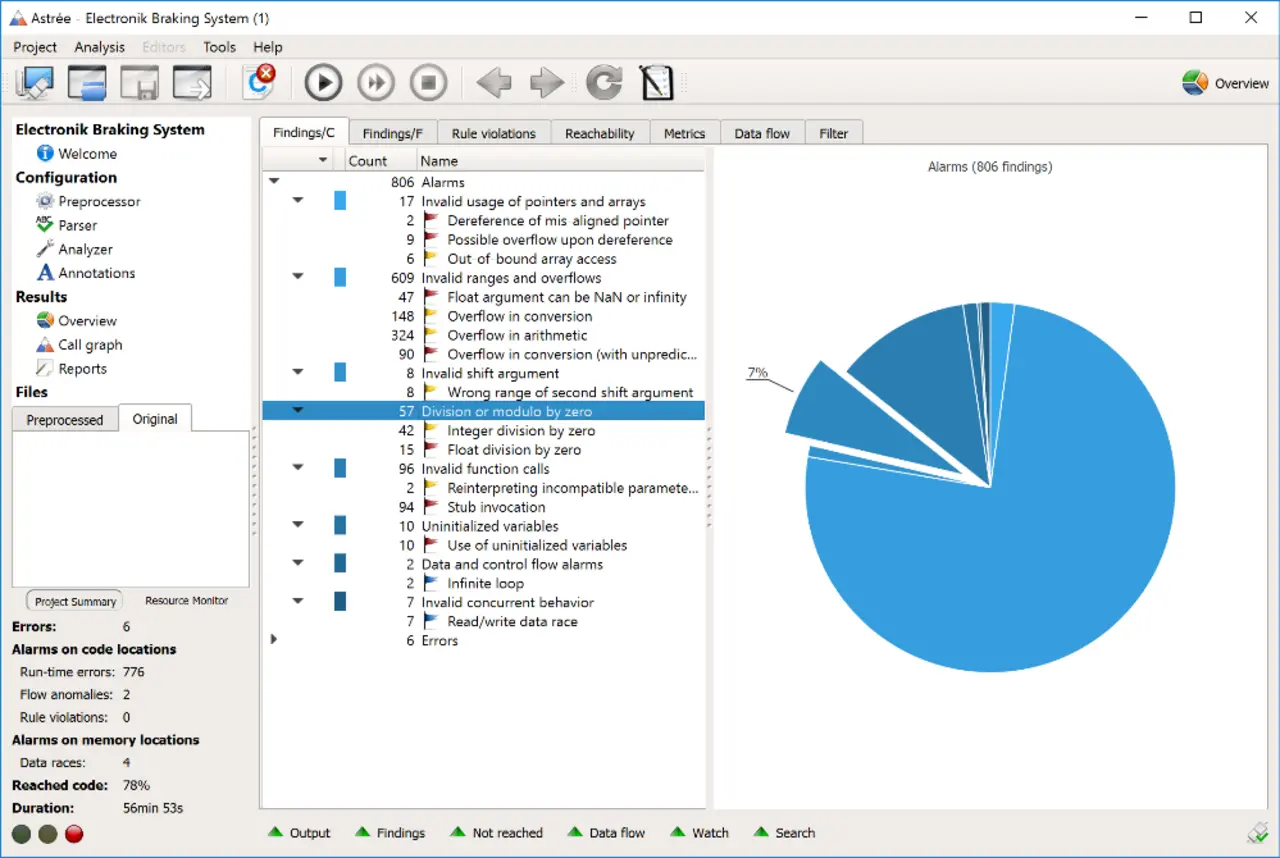Expand the Search bottom panel
1280x858 pixels.
tap(784, 833)
